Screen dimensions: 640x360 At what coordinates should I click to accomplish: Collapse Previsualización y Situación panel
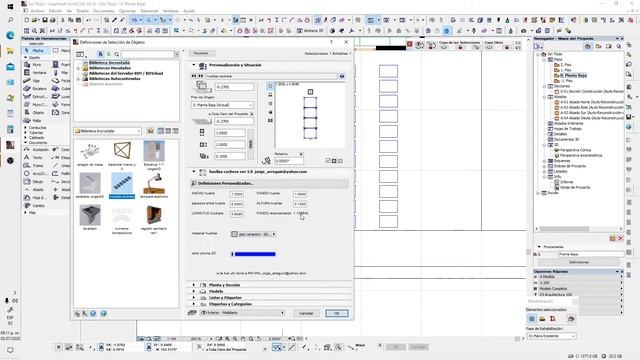click(x=193, y=65)
